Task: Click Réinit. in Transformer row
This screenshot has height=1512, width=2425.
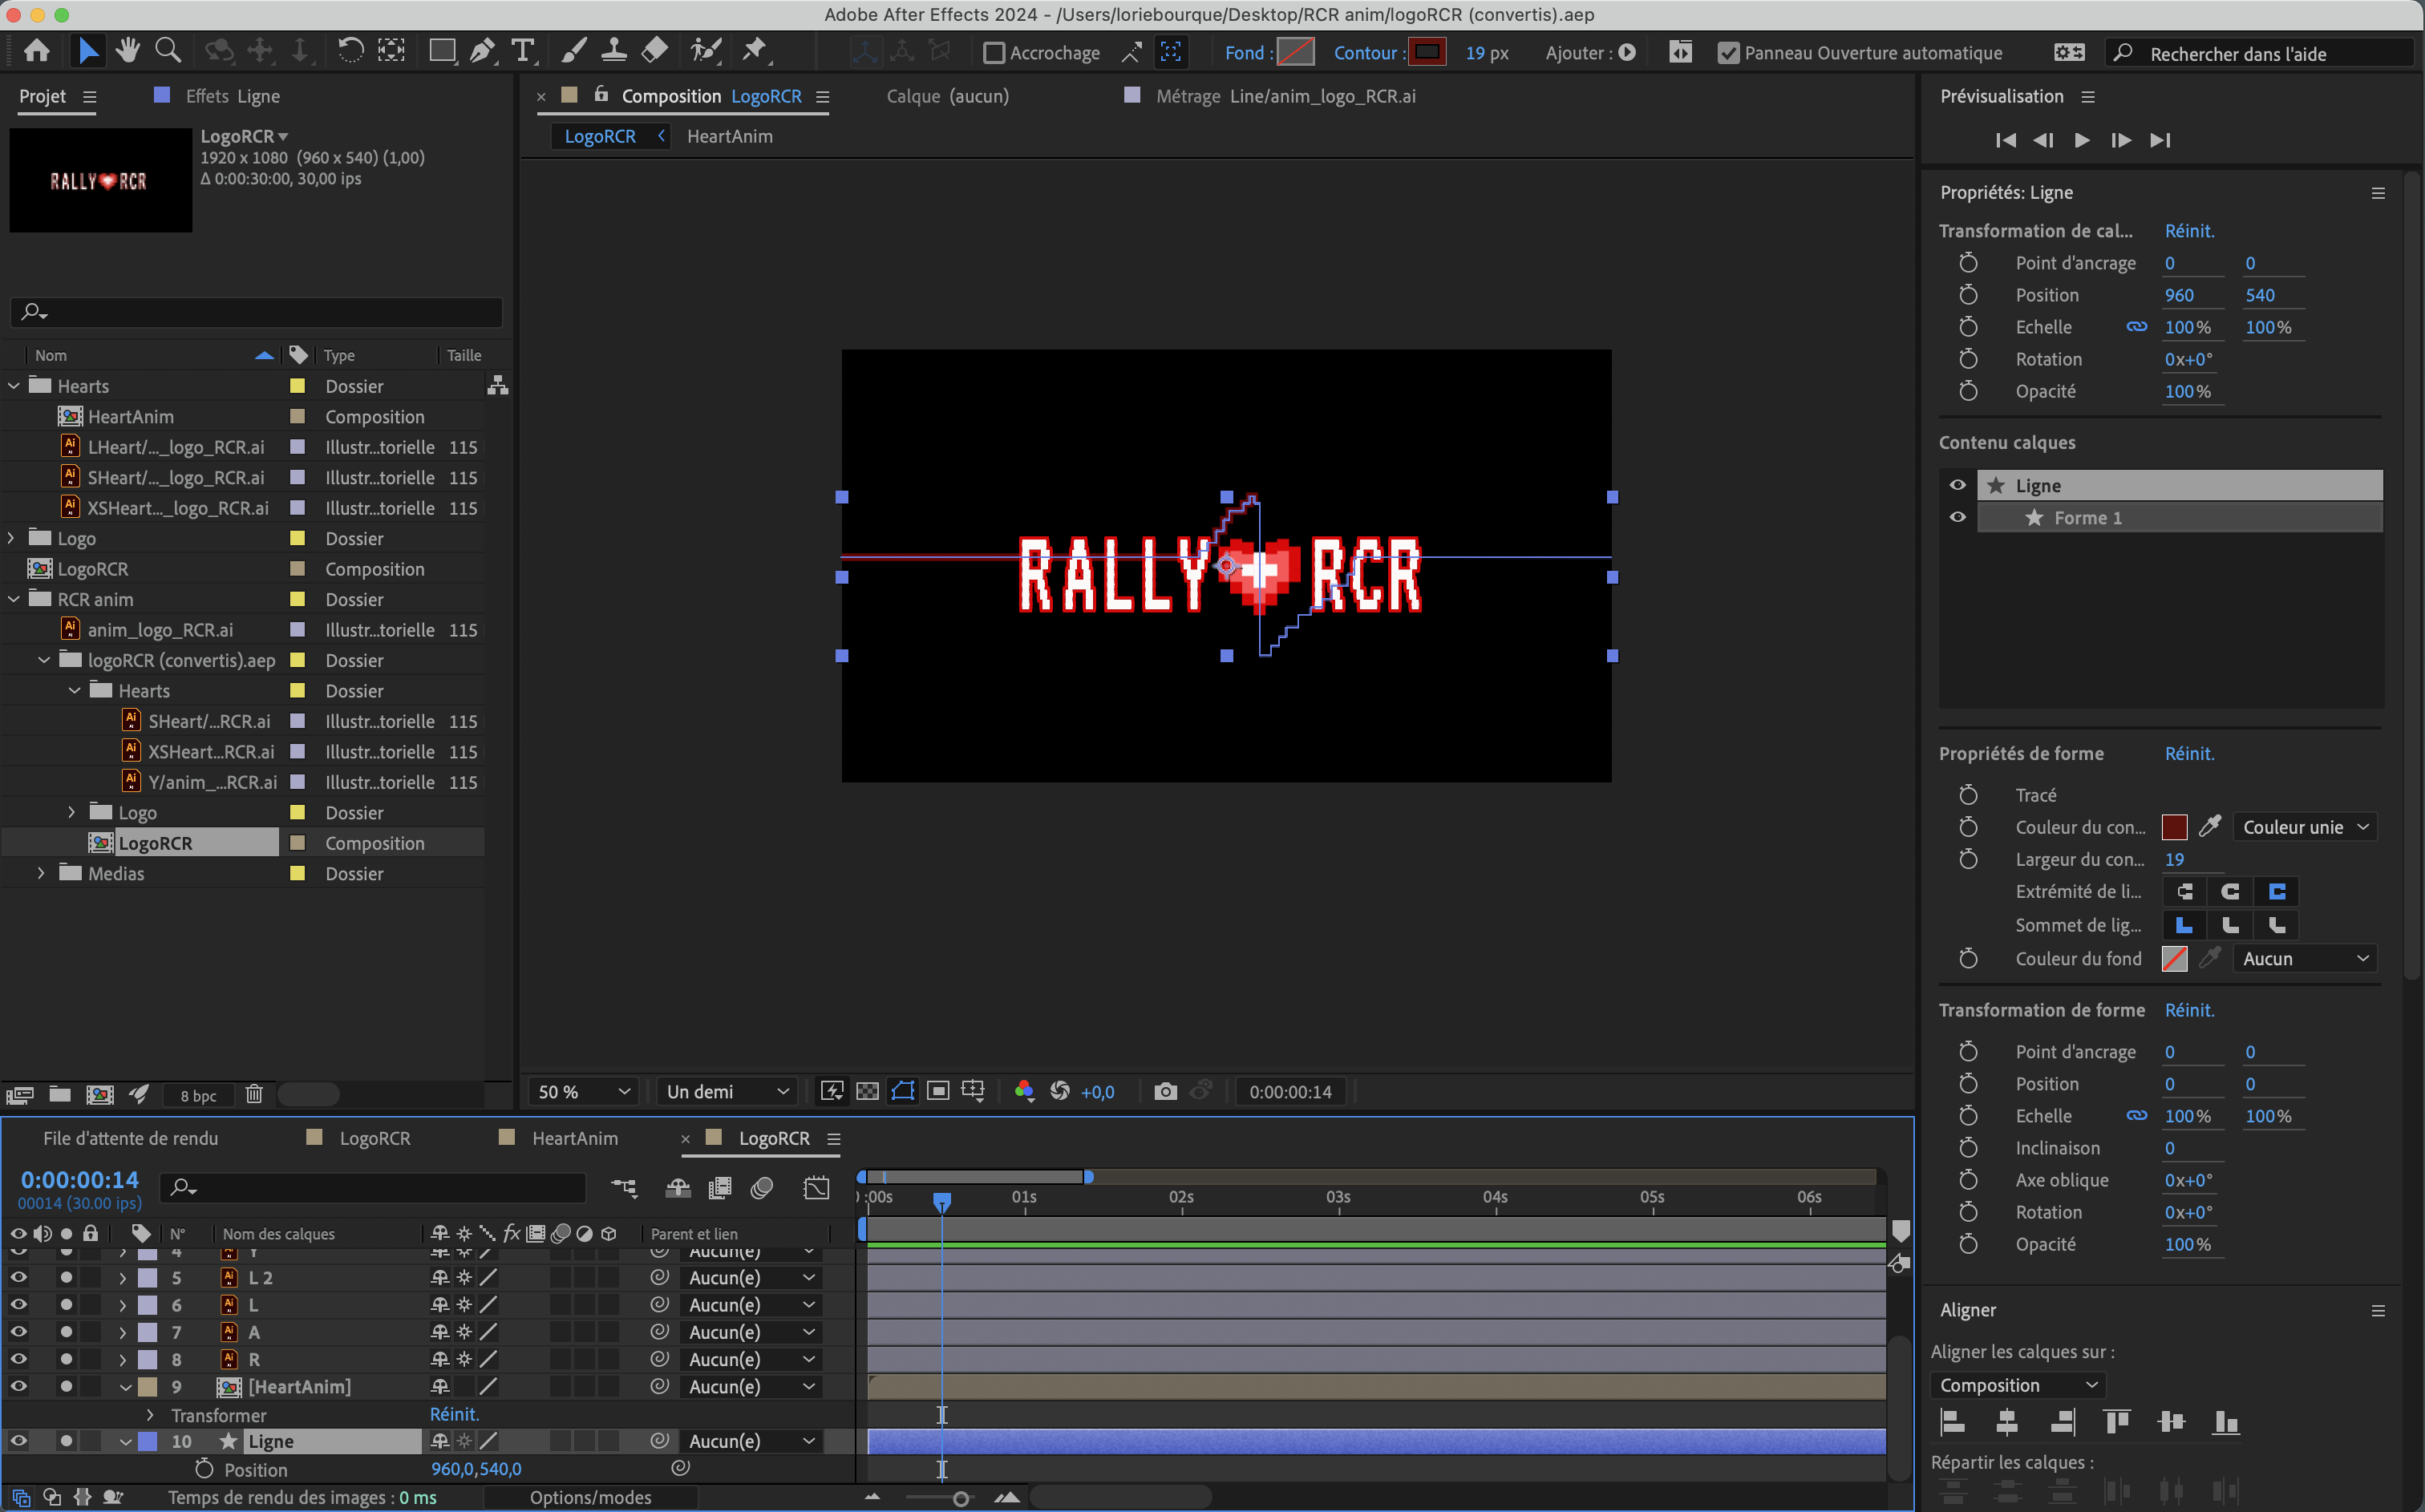Action: click(x=454, y=1414)
